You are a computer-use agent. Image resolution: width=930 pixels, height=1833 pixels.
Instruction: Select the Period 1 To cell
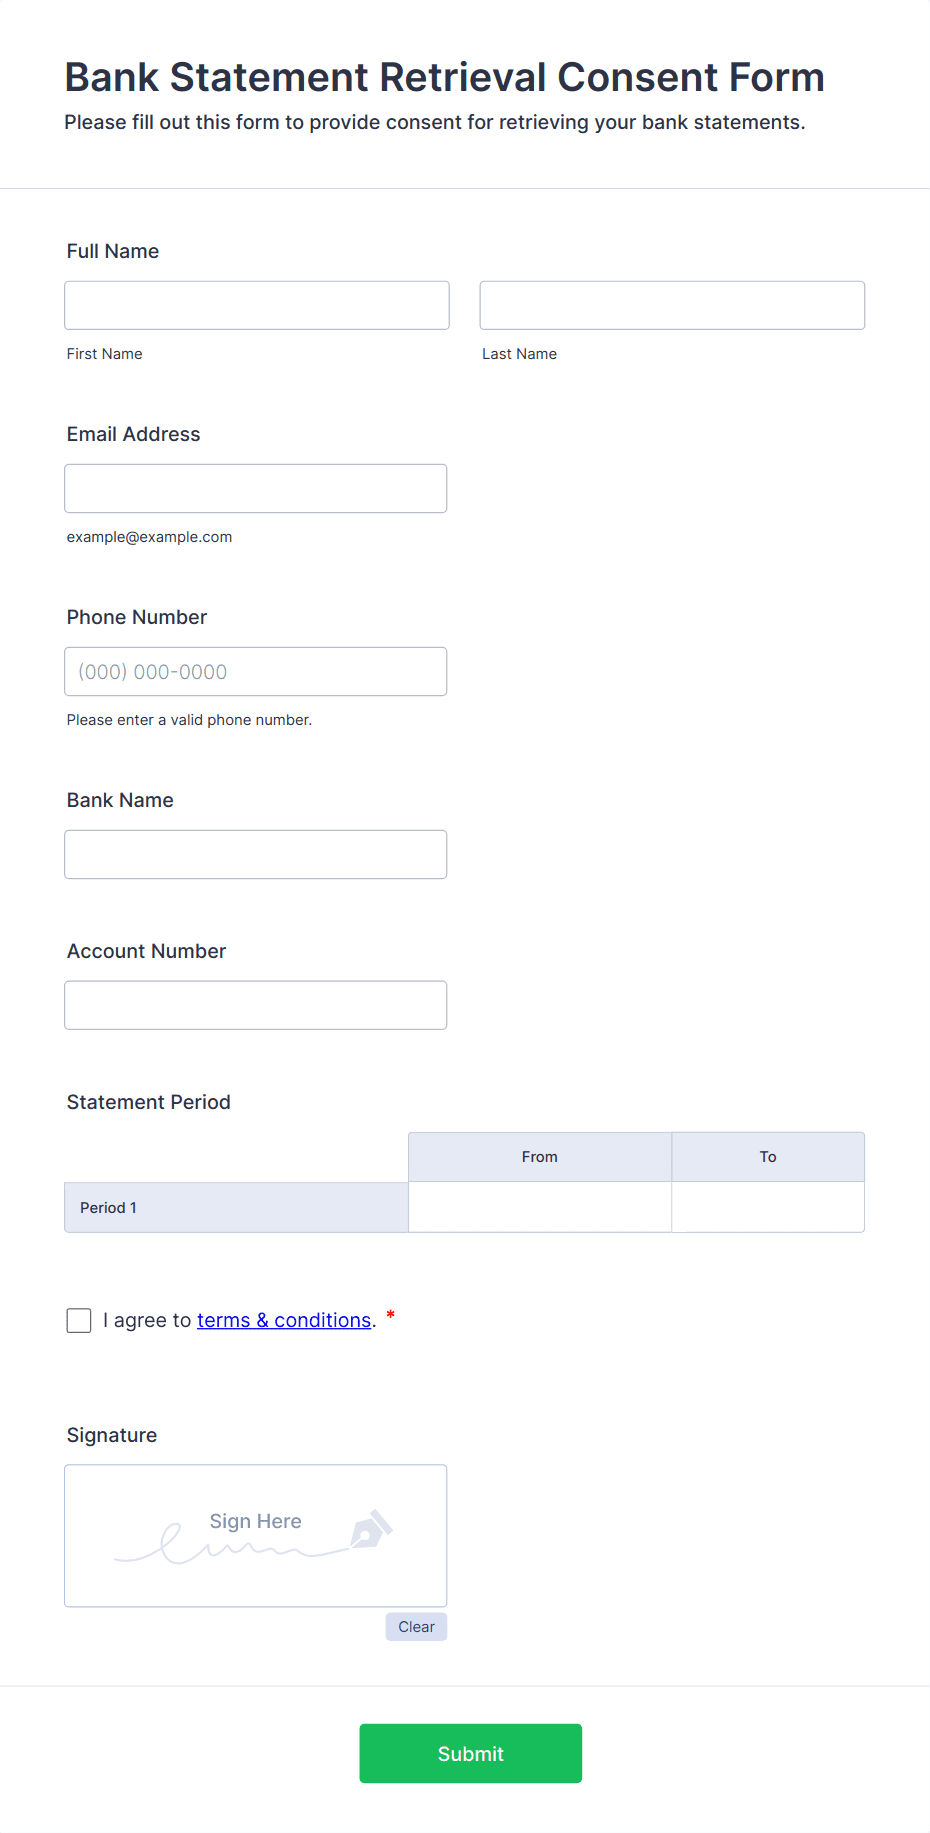click(768, 1207)
